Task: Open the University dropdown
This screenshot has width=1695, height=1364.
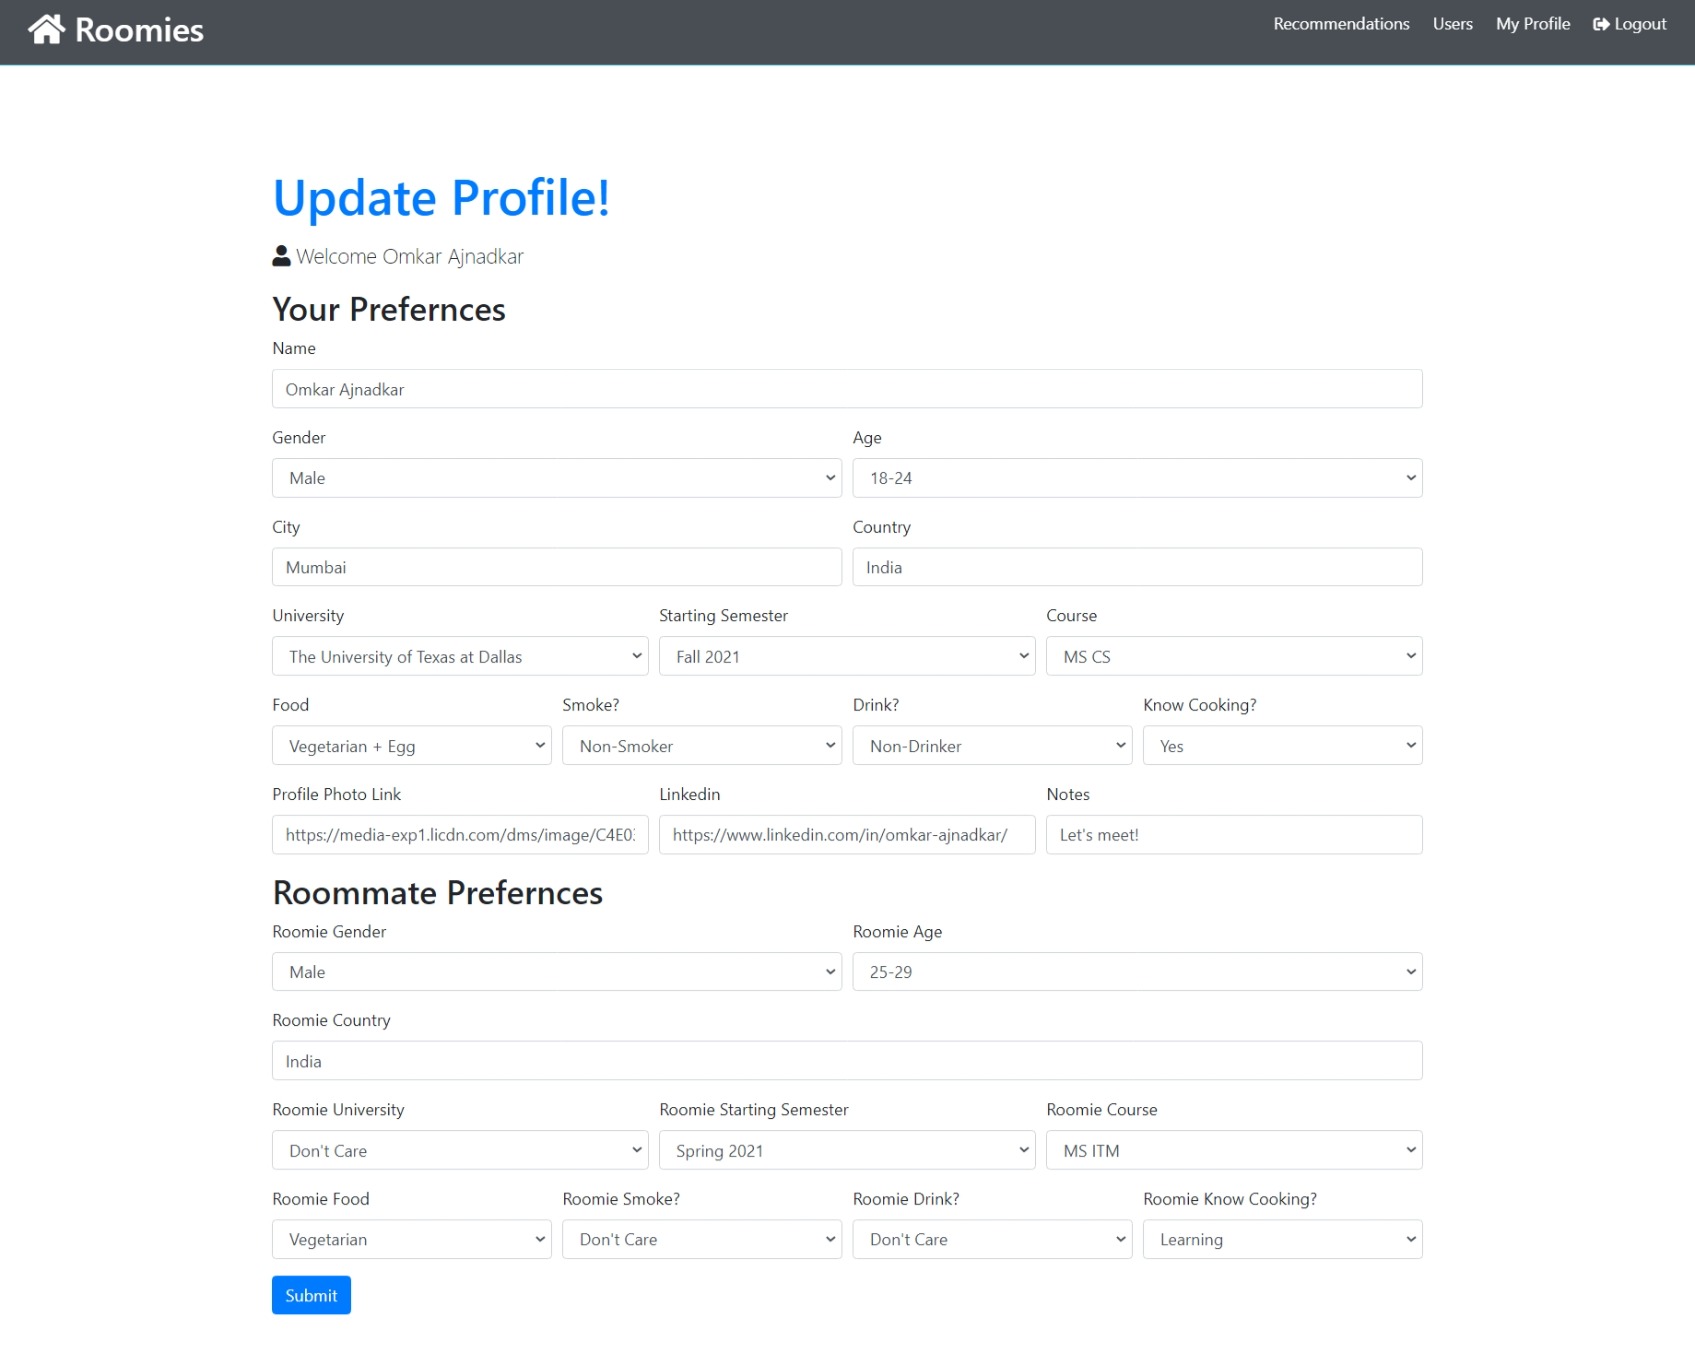Action: pos(460,656)
